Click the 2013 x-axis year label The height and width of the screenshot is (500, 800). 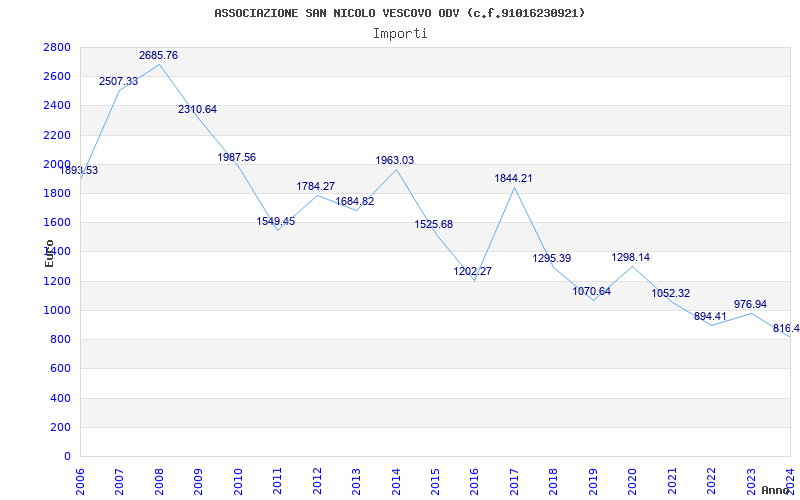point(356,482)
